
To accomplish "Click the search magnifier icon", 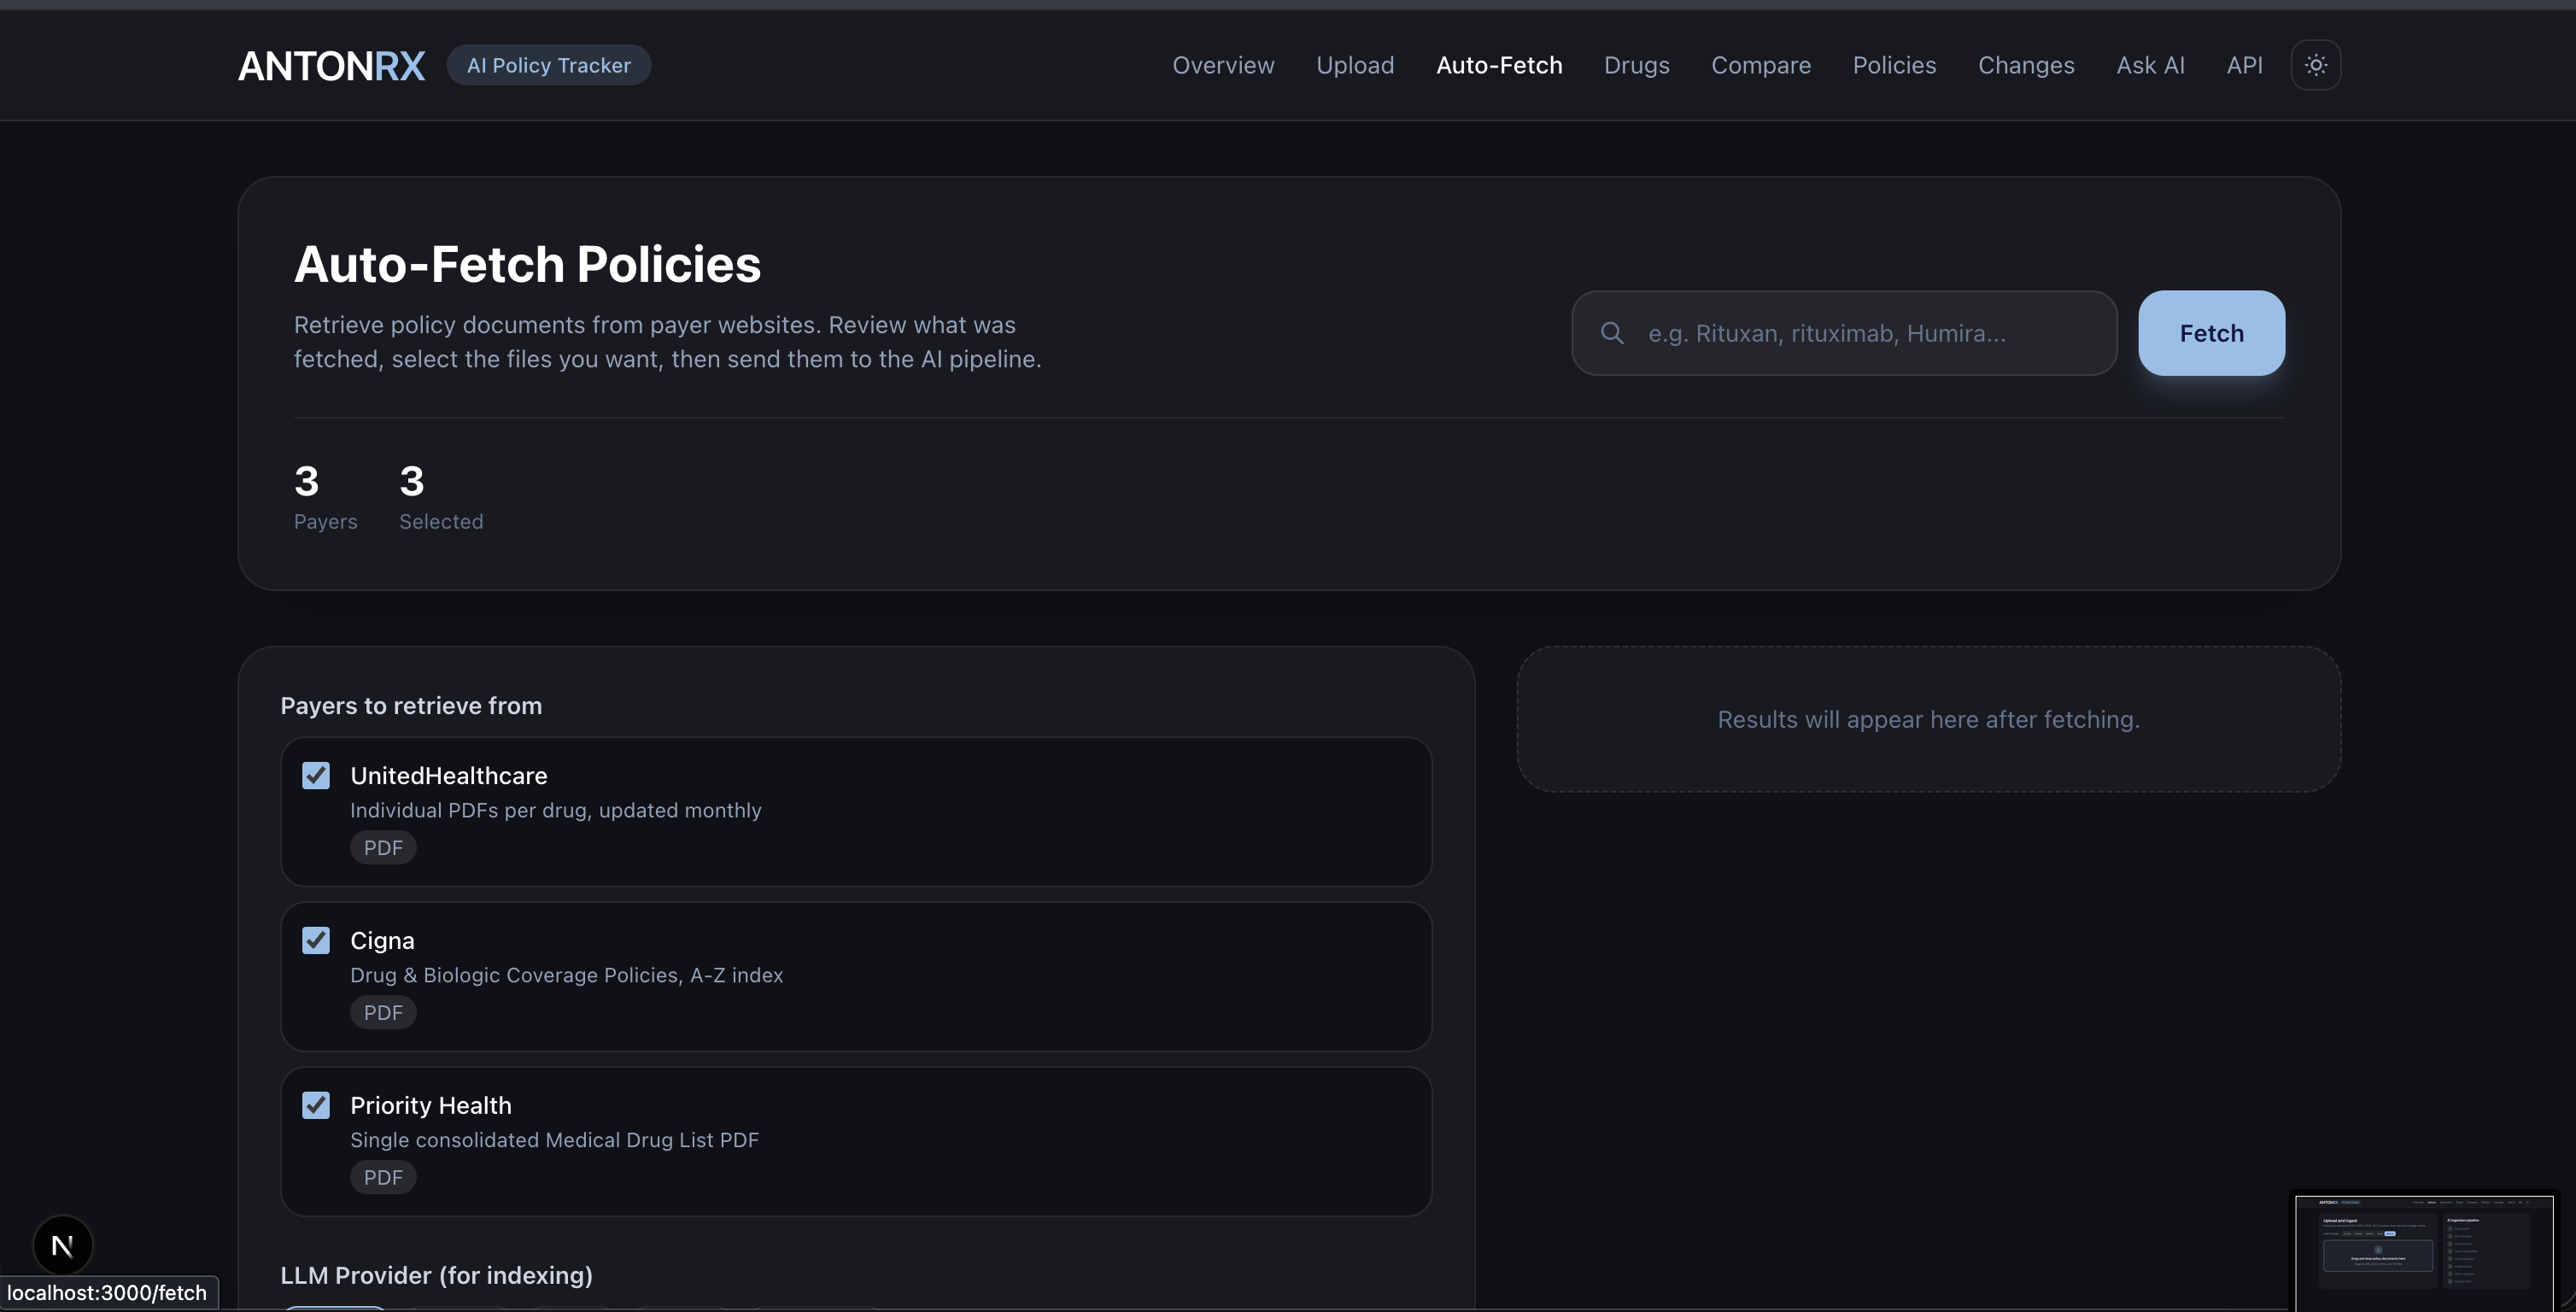I will 1612,333.
